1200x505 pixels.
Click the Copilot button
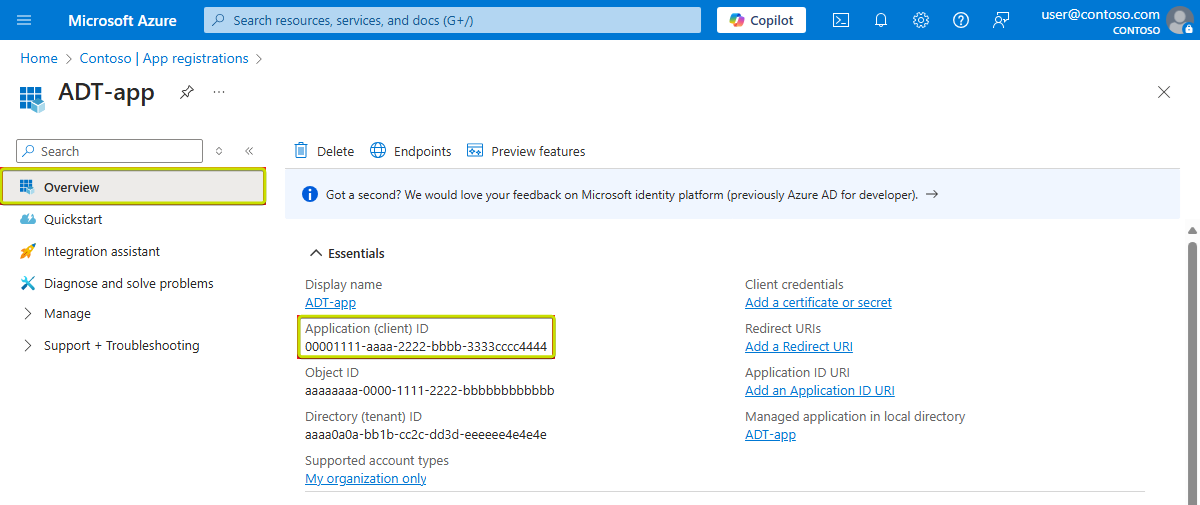[x=761, y=20]
